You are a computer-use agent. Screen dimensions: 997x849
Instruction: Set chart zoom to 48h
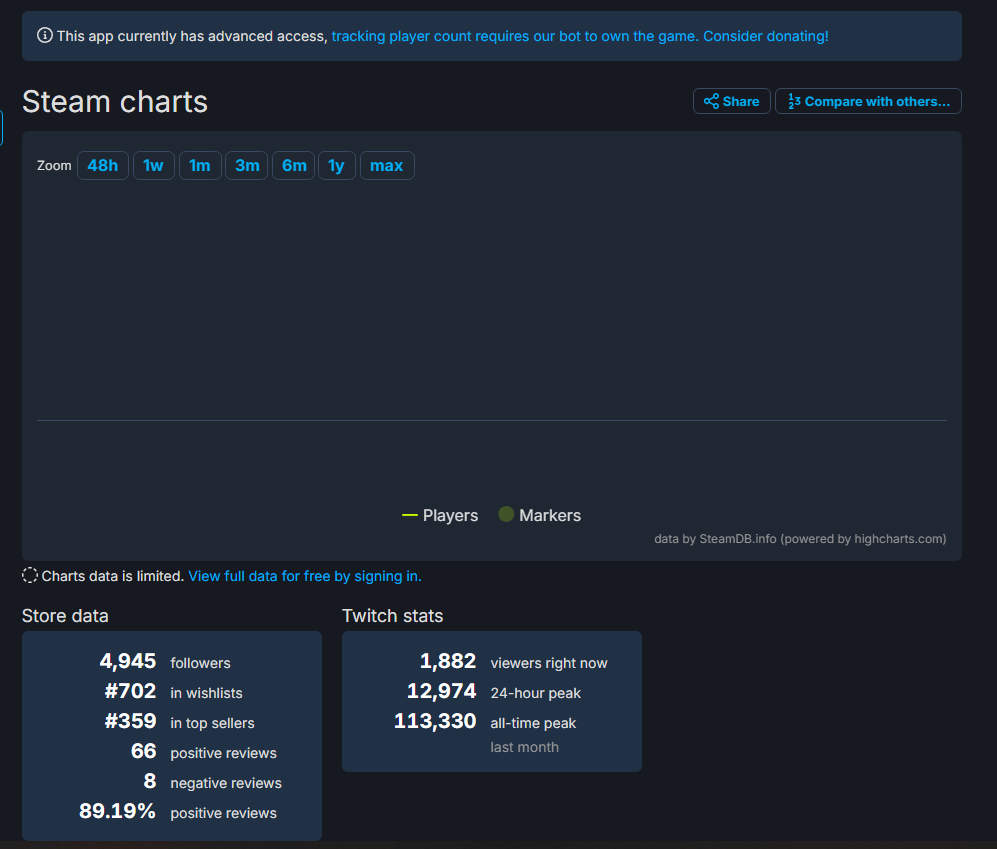103,165
